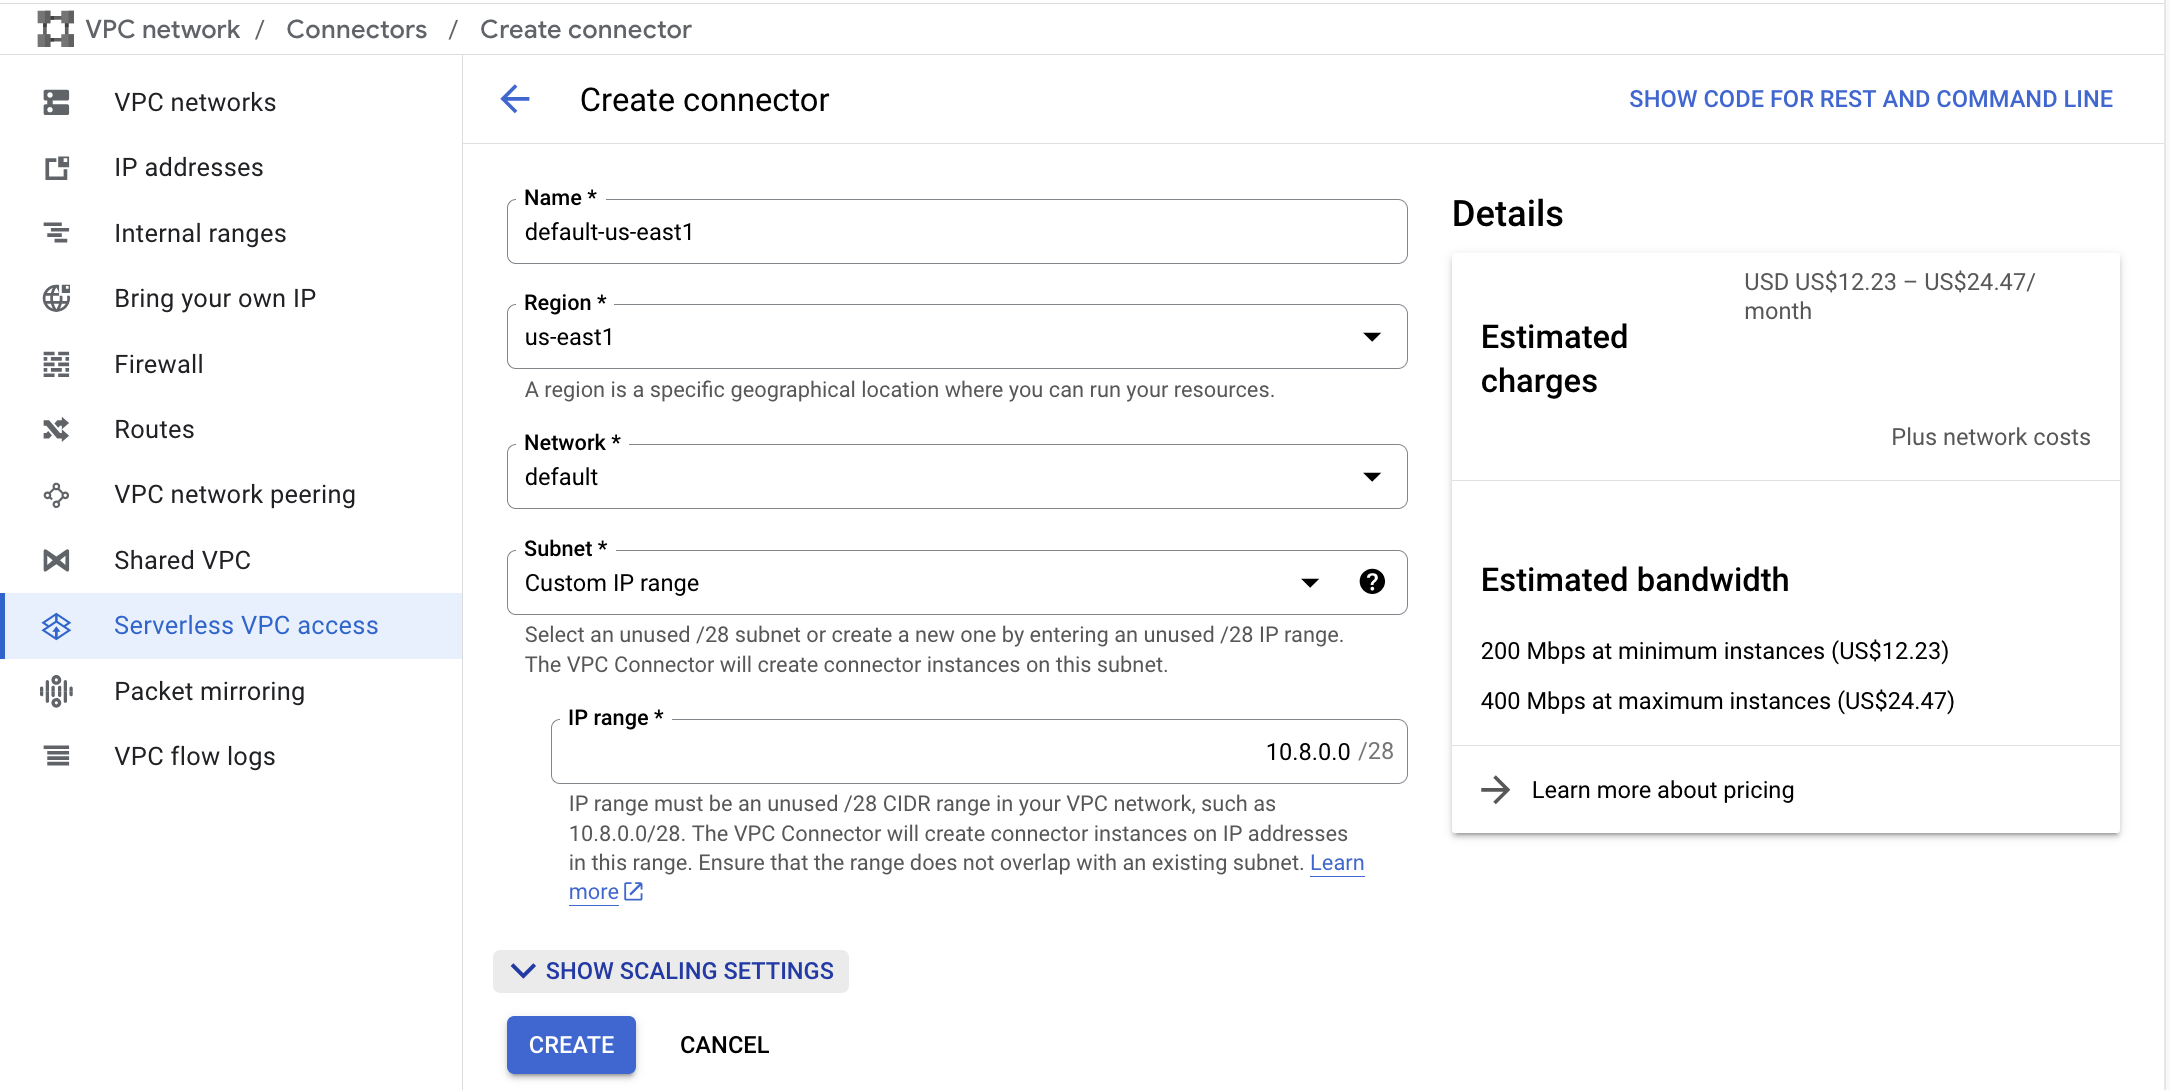
Task: Click the Routes sidebar icon
Action: (57, 429)
